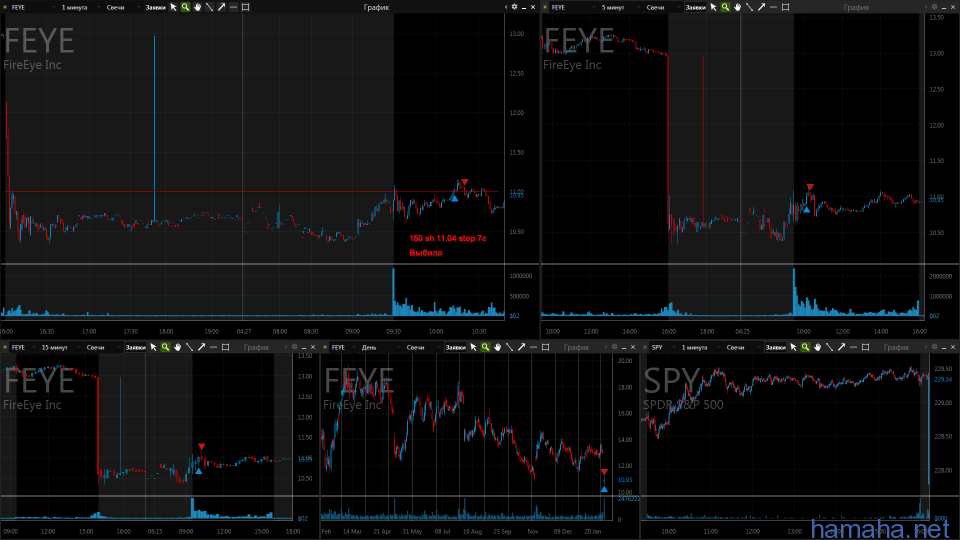This screenshot has width=960, height=540.
Task: Activate the zoom magnifier in the SPY chart
Action: (x=806, y=347)
